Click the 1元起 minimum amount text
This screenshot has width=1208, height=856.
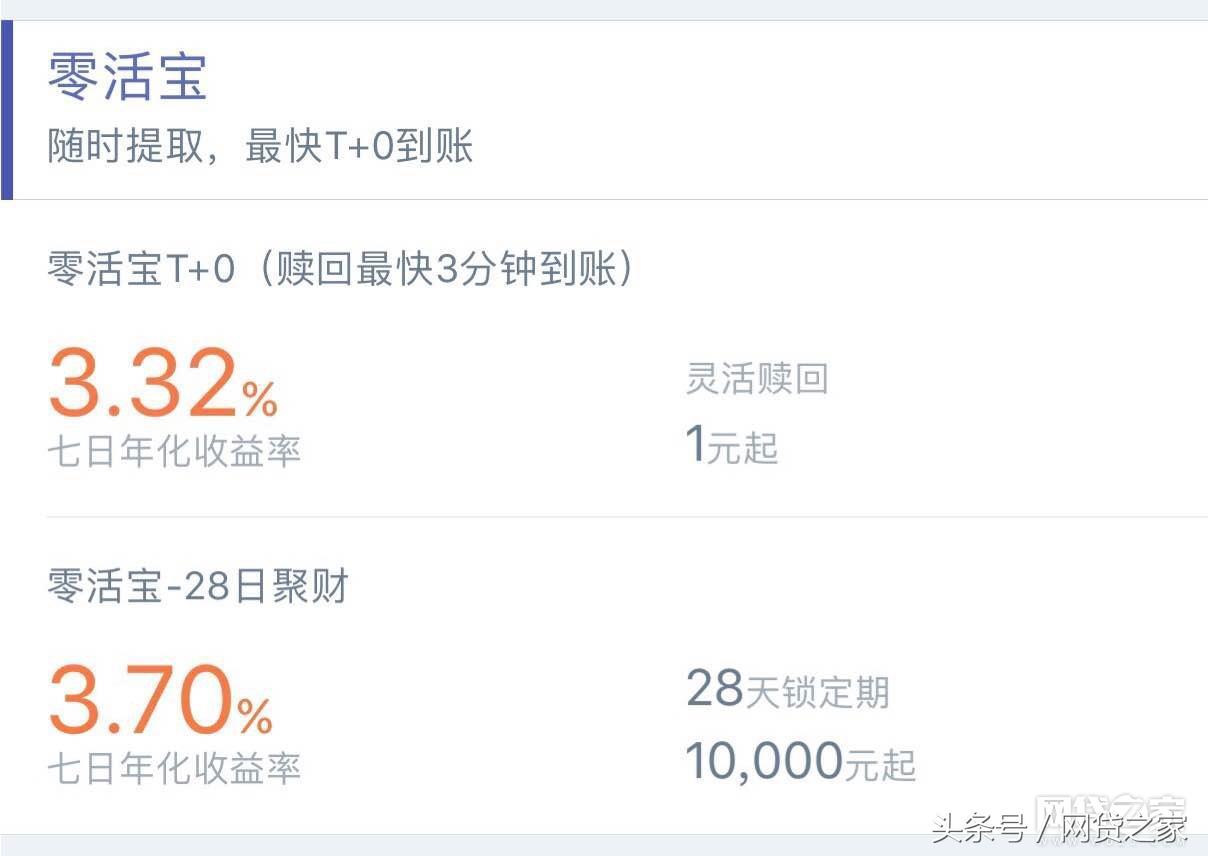click(x=732, y=446)
